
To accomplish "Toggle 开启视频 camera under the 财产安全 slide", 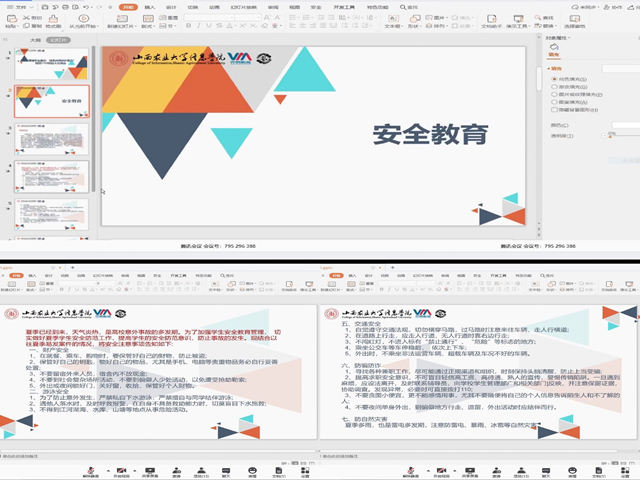I will point(121,472).
